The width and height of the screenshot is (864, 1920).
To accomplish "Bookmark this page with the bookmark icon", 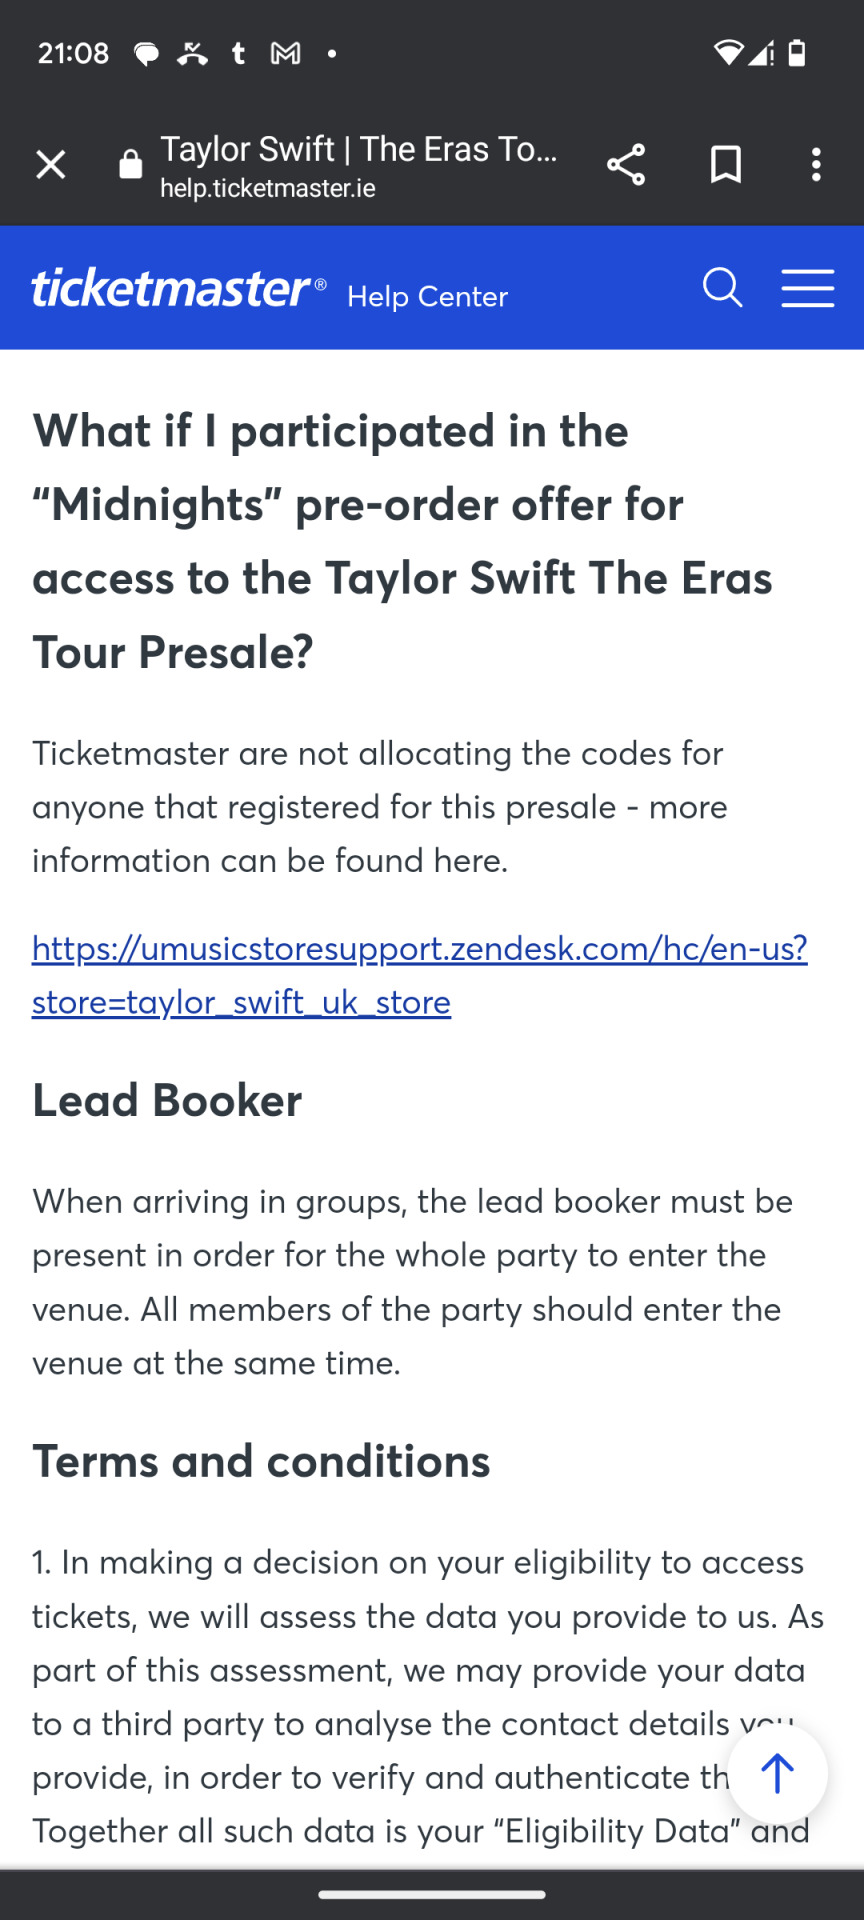I will 726,165.
